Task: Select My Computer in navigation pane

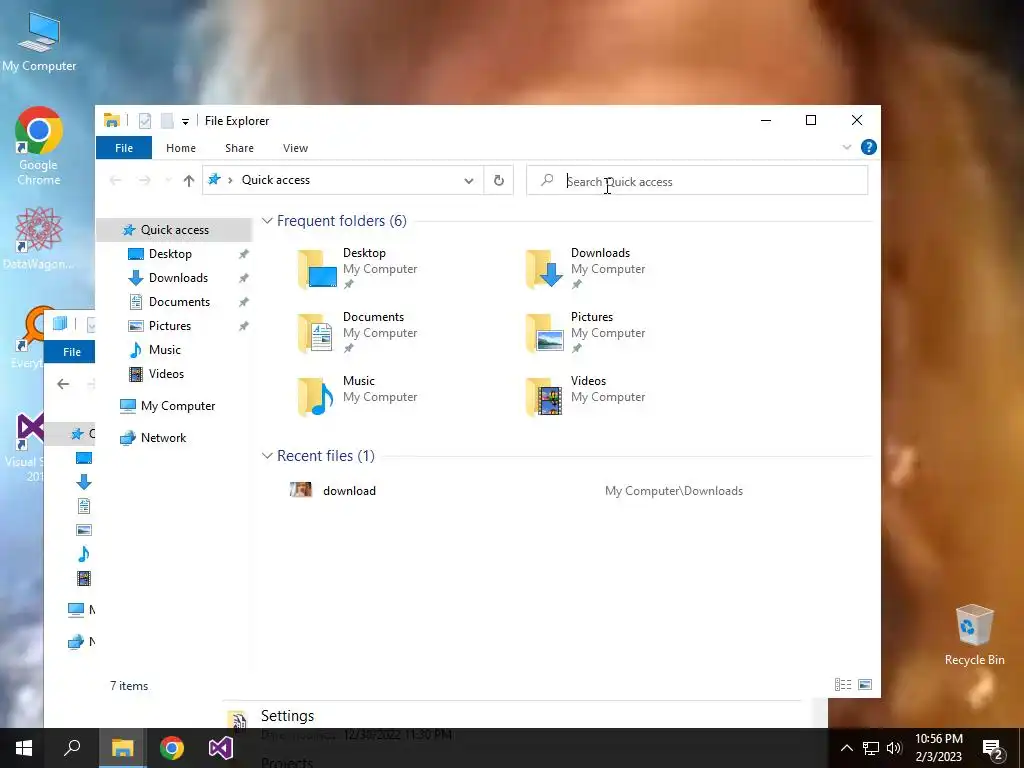Action: tap(178, 406)
